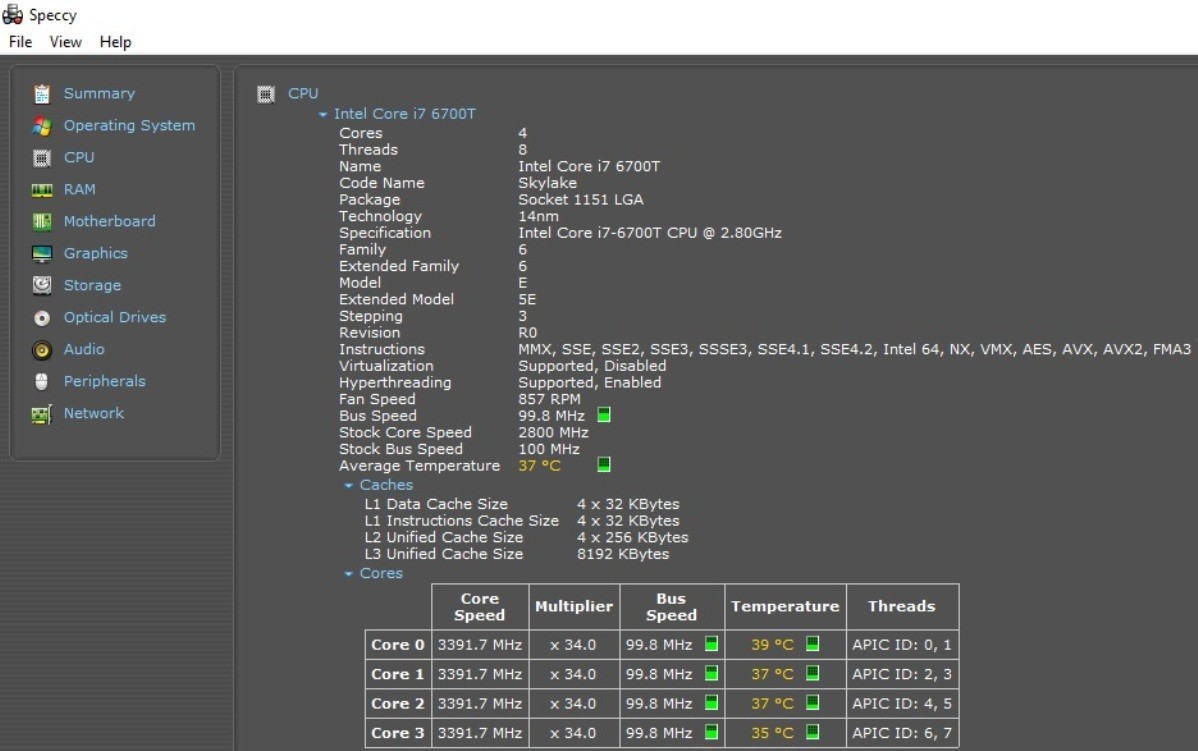The image size is (1198, 751).
Task: Click Core 3 temperature graph icon
Action: [813, 732]
